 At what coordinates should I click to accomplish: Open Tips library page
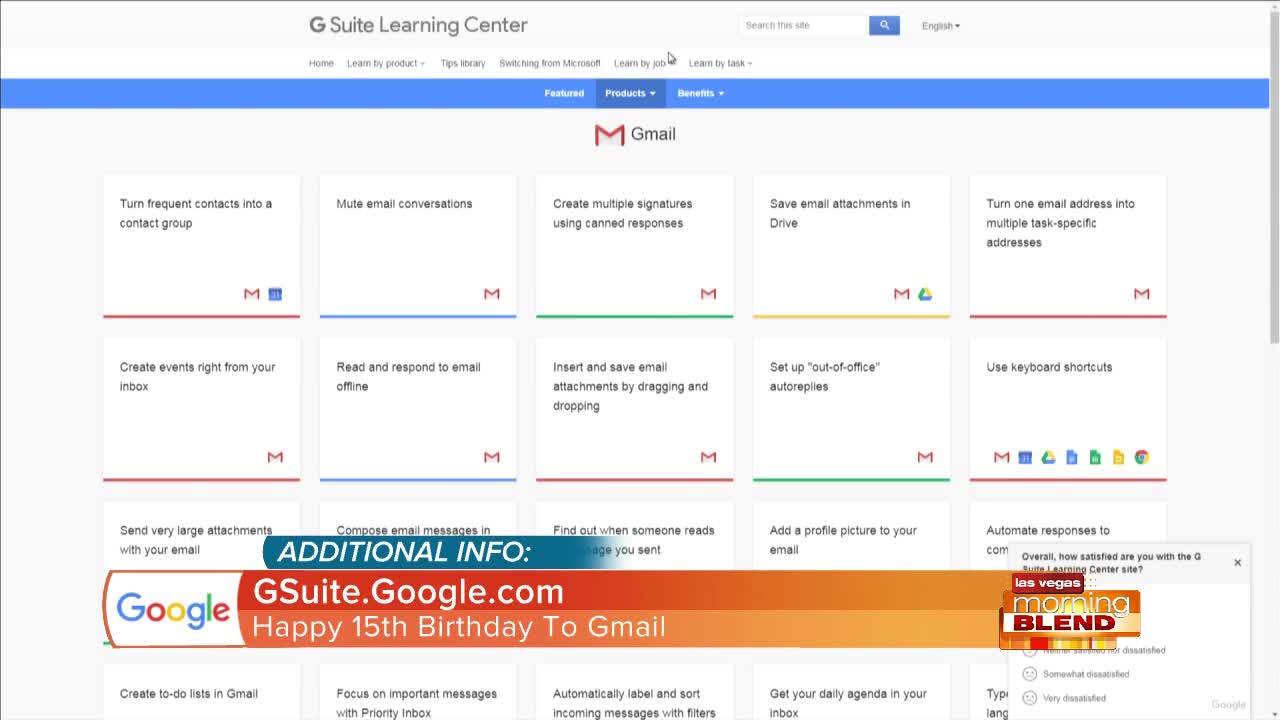tap(463, 63)
